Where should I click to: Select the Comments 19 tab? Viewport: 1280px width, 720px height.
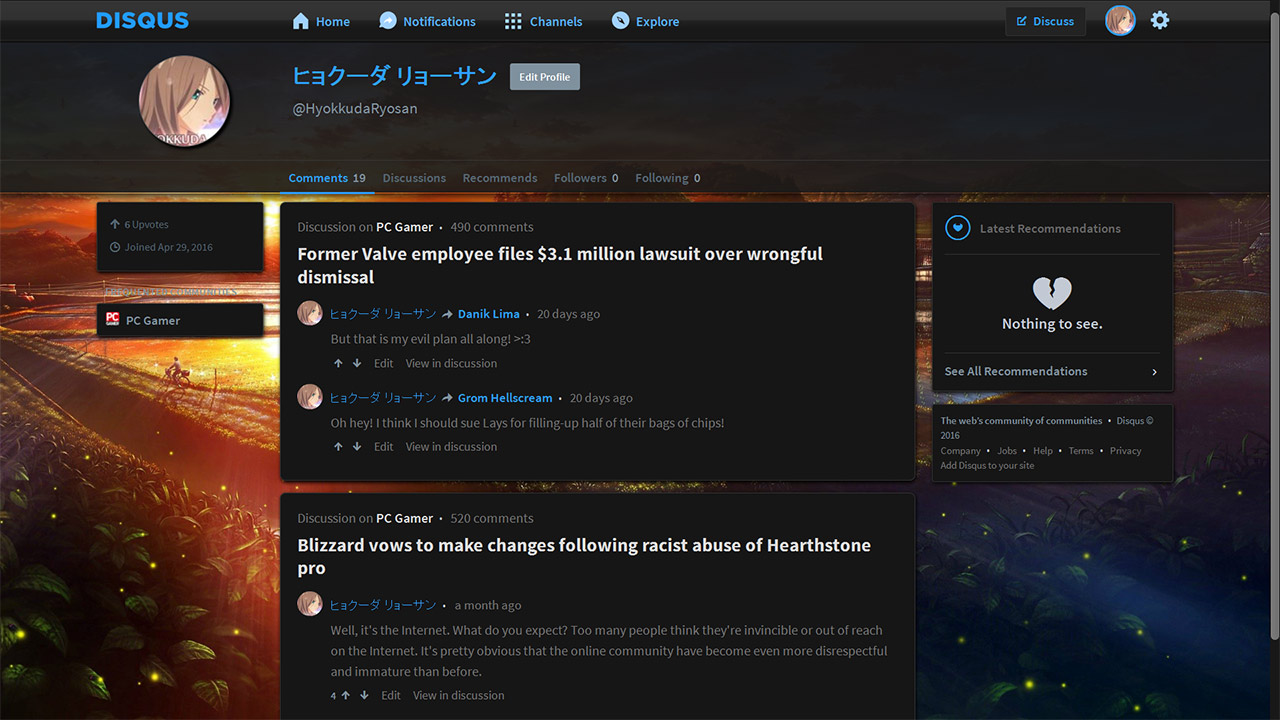(327, 178)
